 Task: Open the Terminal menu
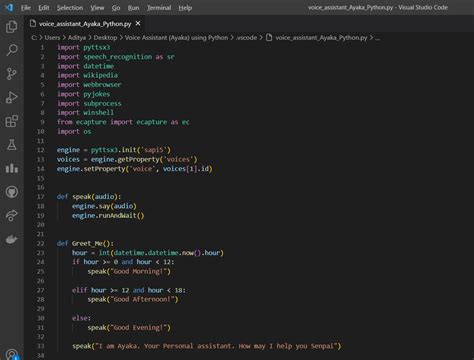tap(159, 8)
